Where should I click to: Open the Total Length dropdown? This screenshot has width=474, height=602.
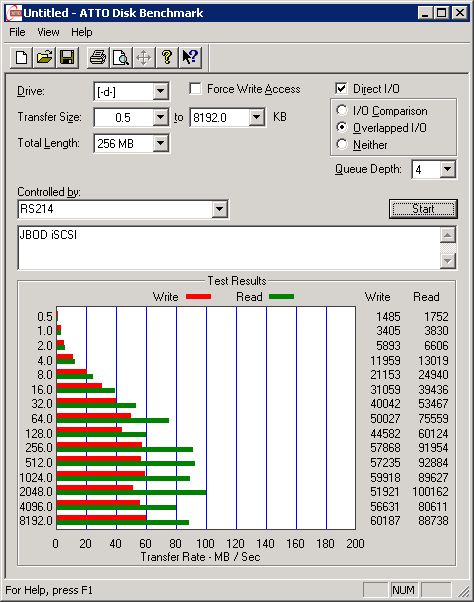[x=160, y=144]
